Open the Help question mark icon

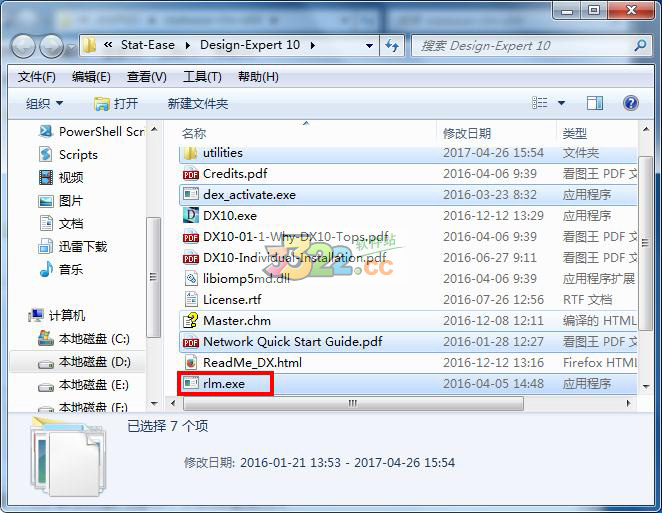pyautogui.click(x=630, y=103)
